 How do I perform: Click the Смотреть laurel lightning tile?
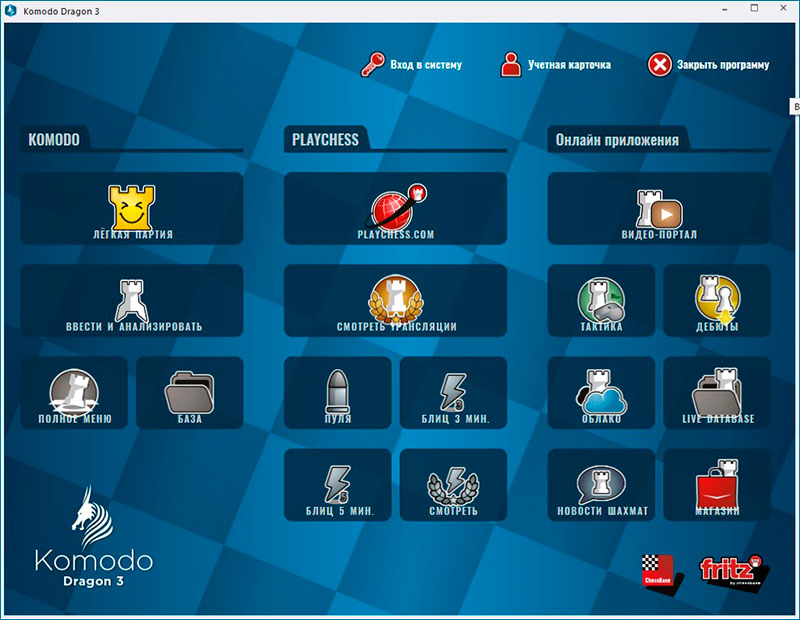pyautogui.click(x=453, y=484)
